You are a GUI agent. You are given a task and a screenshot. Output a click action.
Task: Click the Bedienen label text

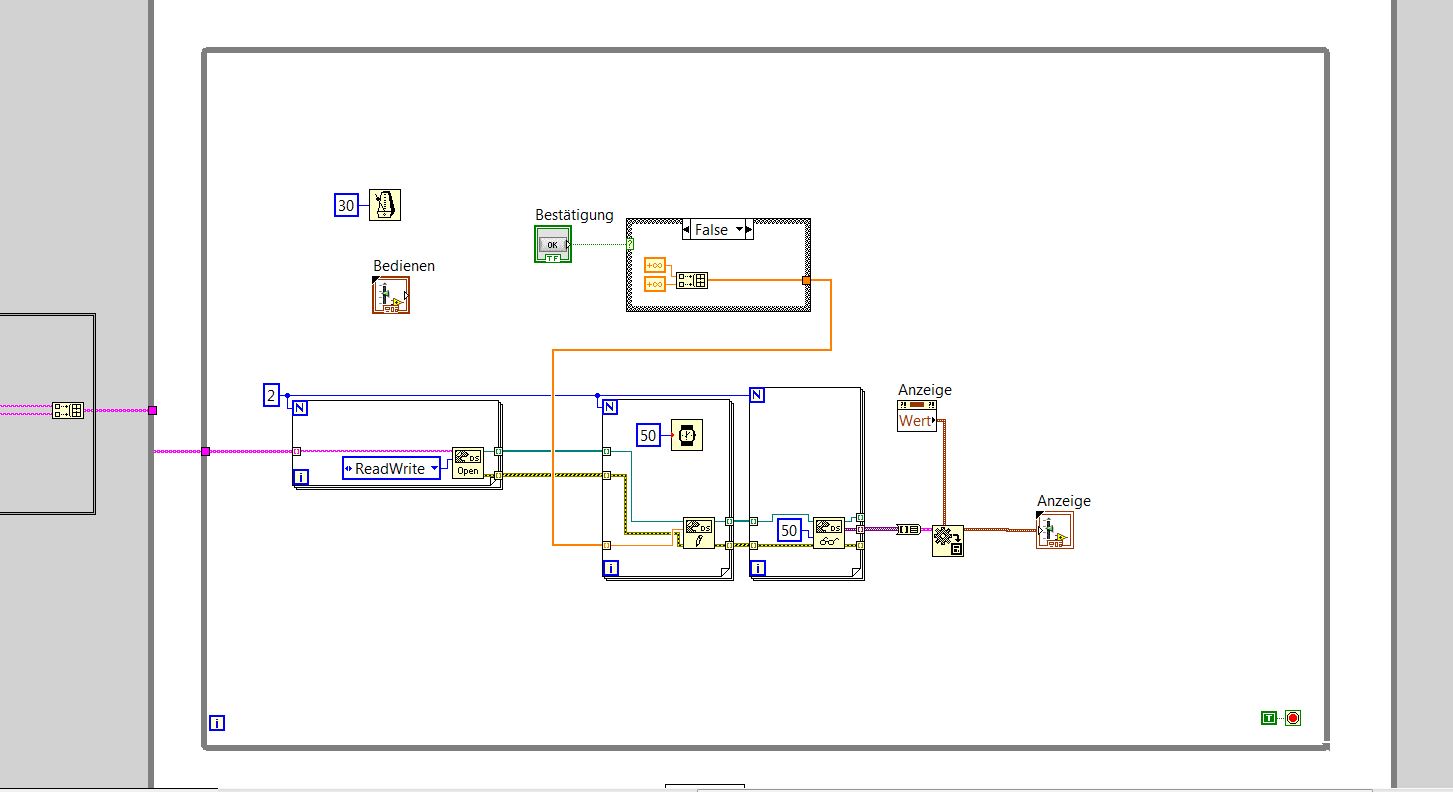404,266
